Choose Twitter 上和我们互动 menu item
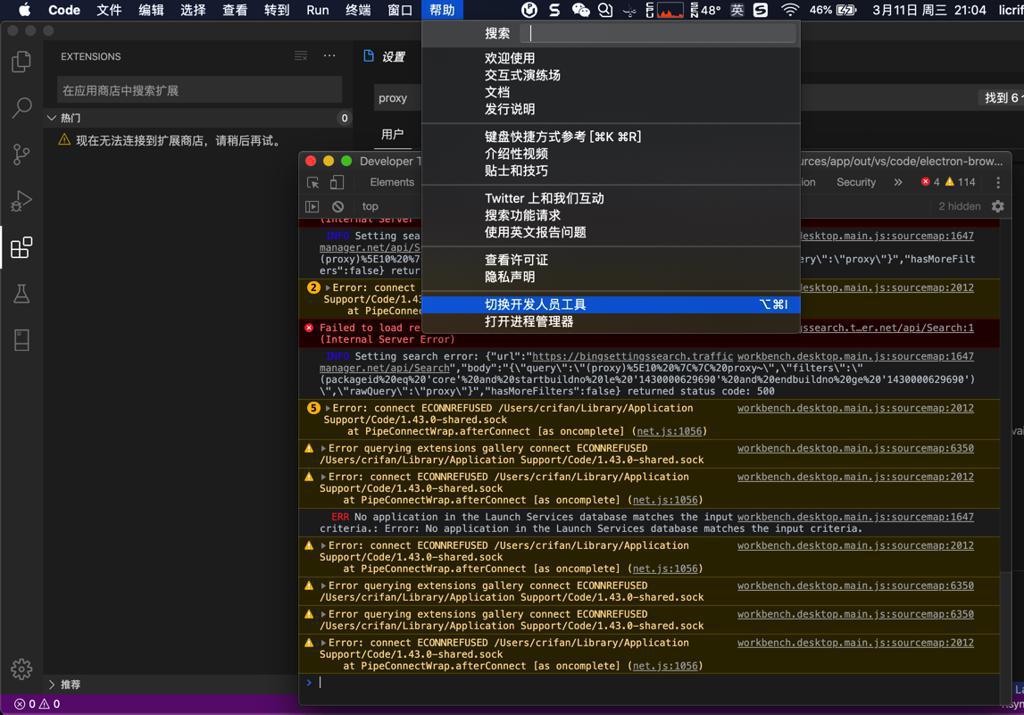 coord(611,199)
